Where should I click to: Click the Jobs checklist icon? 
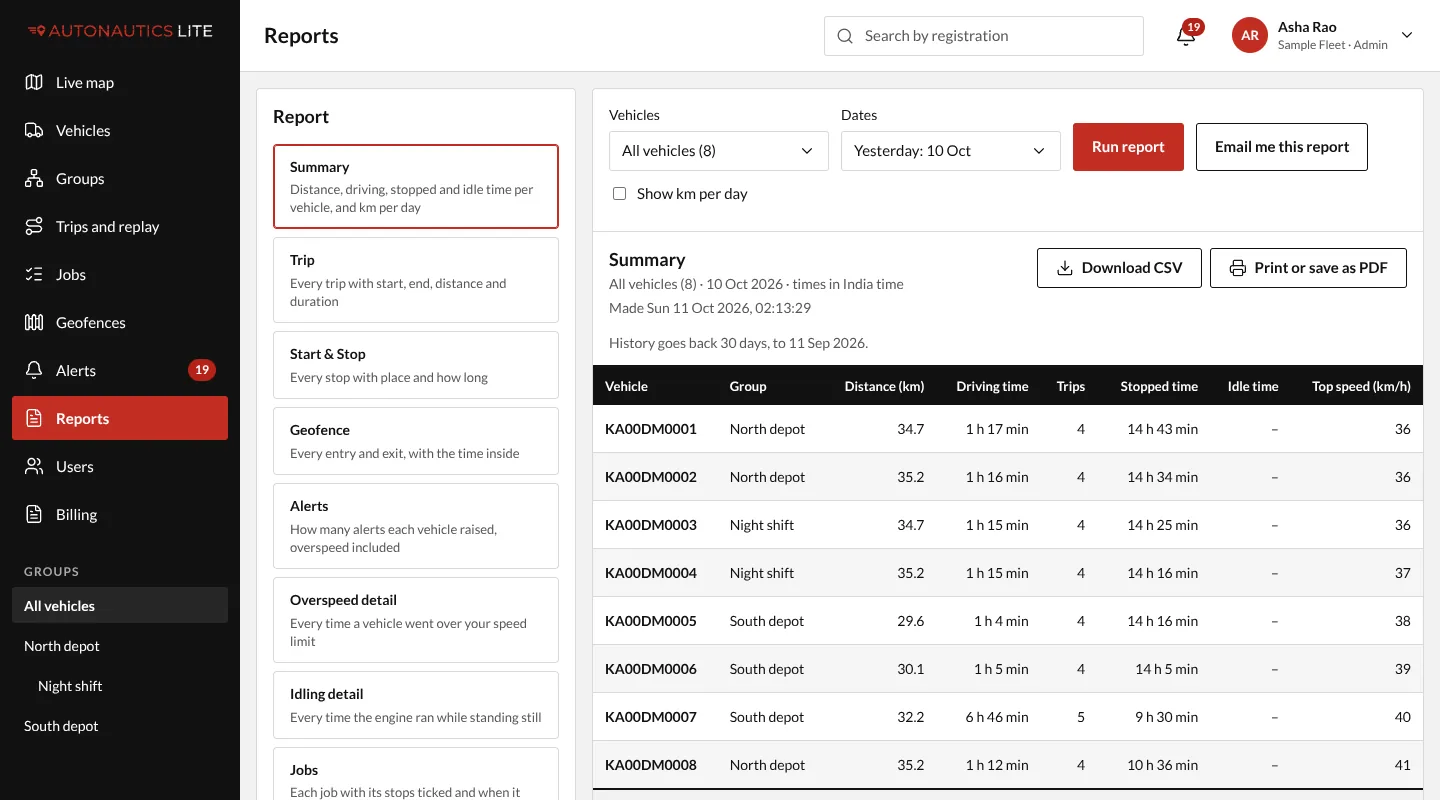pyautogui.click(x=34, y=275)
